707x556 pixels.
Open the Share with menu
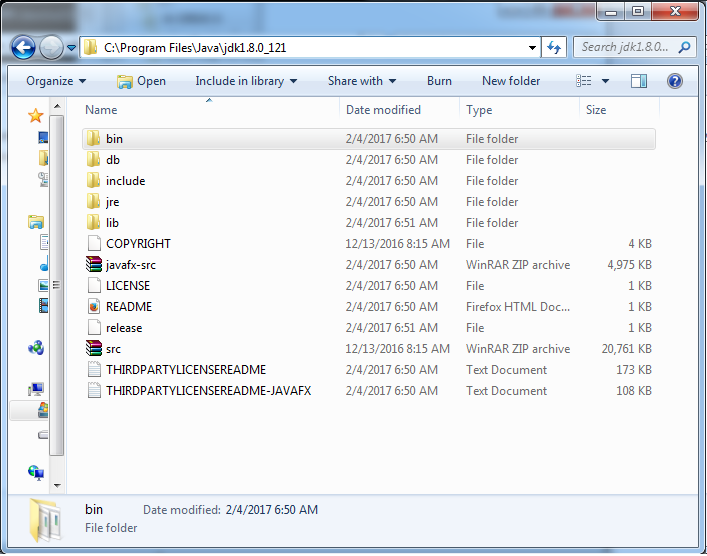362,81
